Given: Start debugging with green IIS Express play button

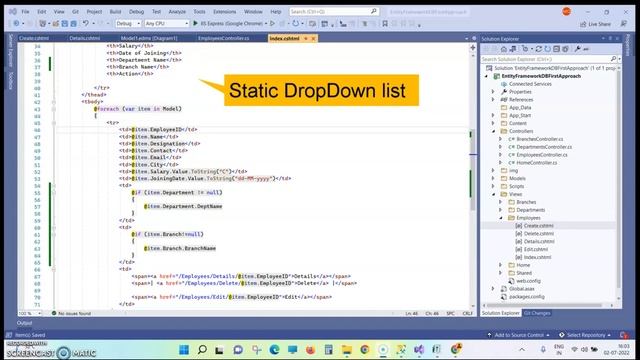Looking at the screenshot, I should [x=195, y=24].
